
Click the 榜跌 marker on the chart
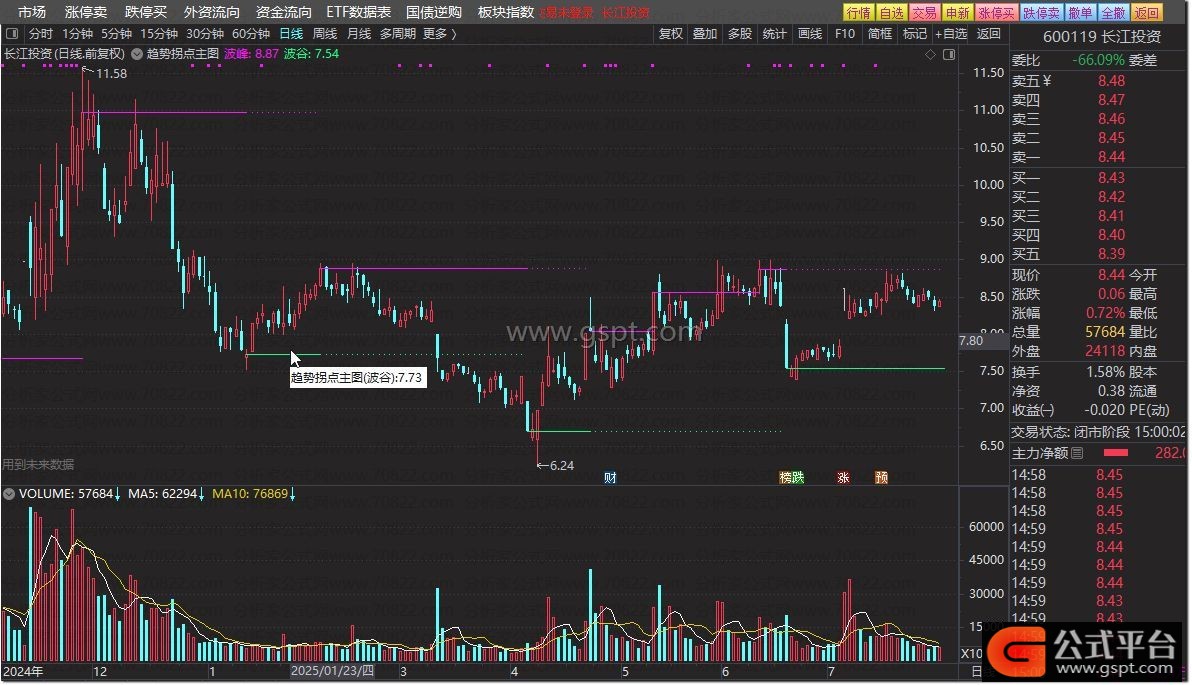click(x=791, y=477)
